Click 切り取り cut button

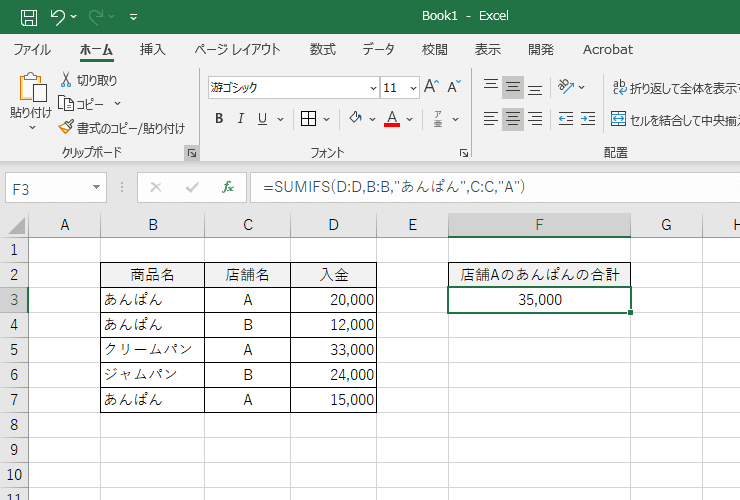coord(89,80)
